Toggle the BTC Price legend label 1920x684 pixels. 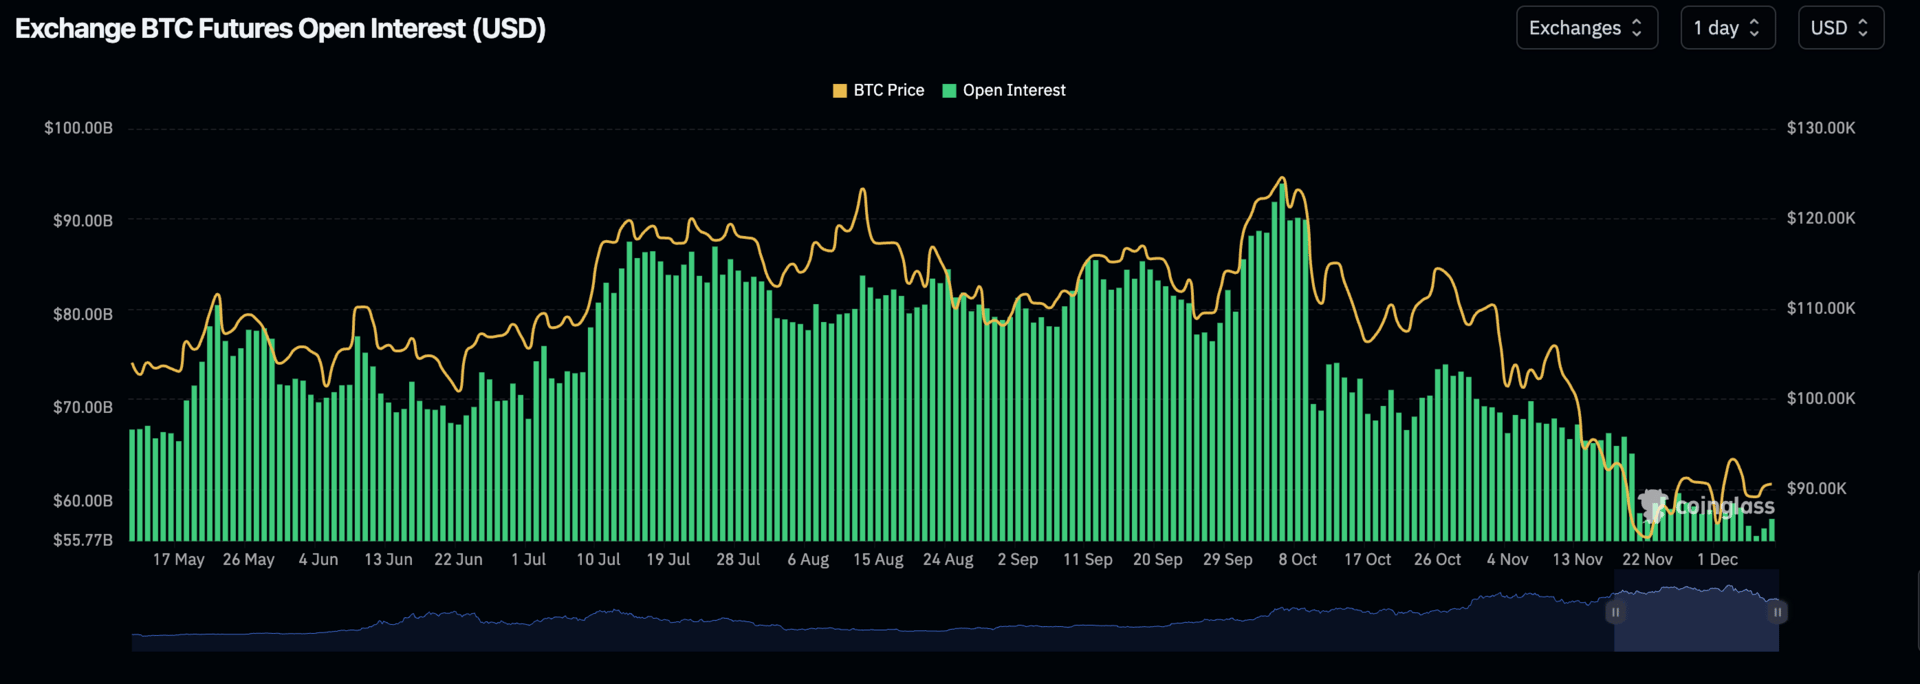coord(888,90)
